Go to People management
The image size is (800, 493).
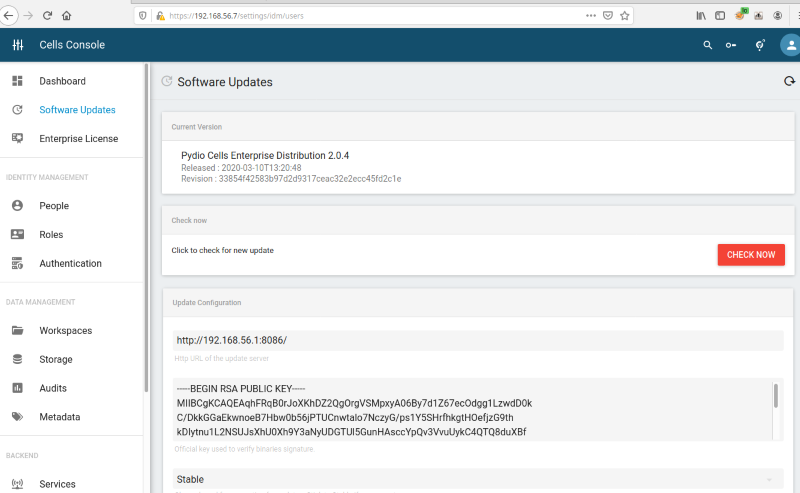pyautogui.click(x=54, y=206)
